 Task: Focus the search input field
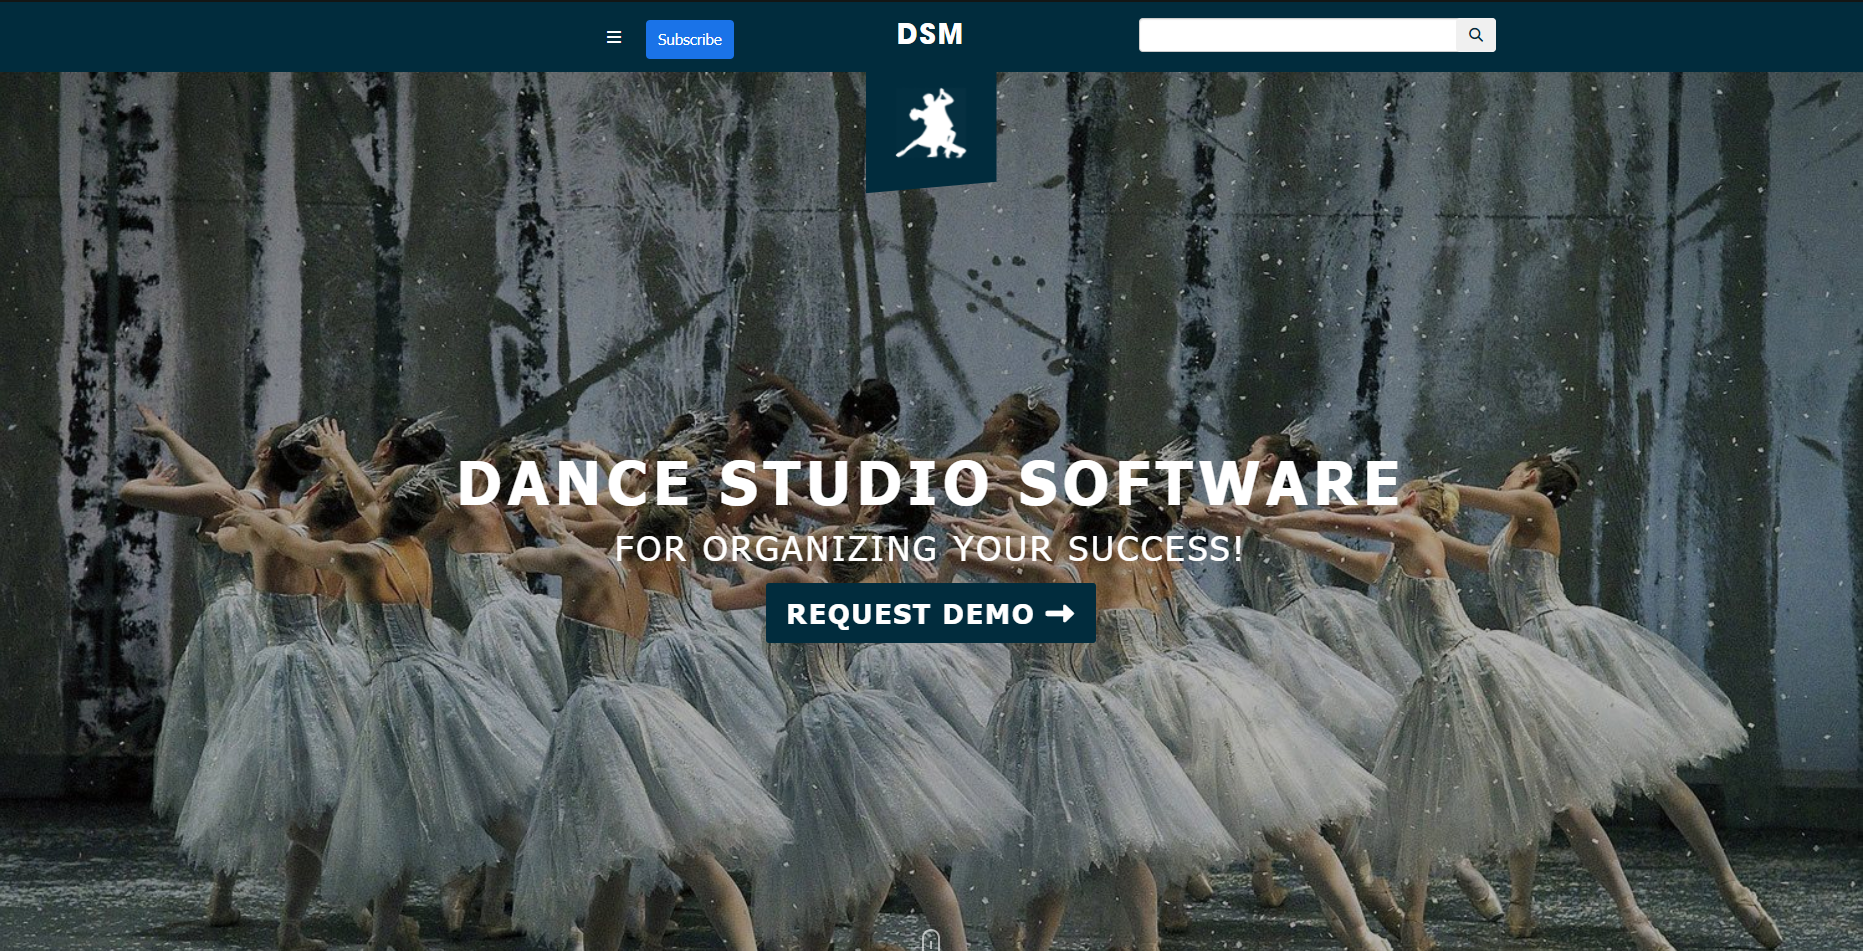coord(1297,35)
